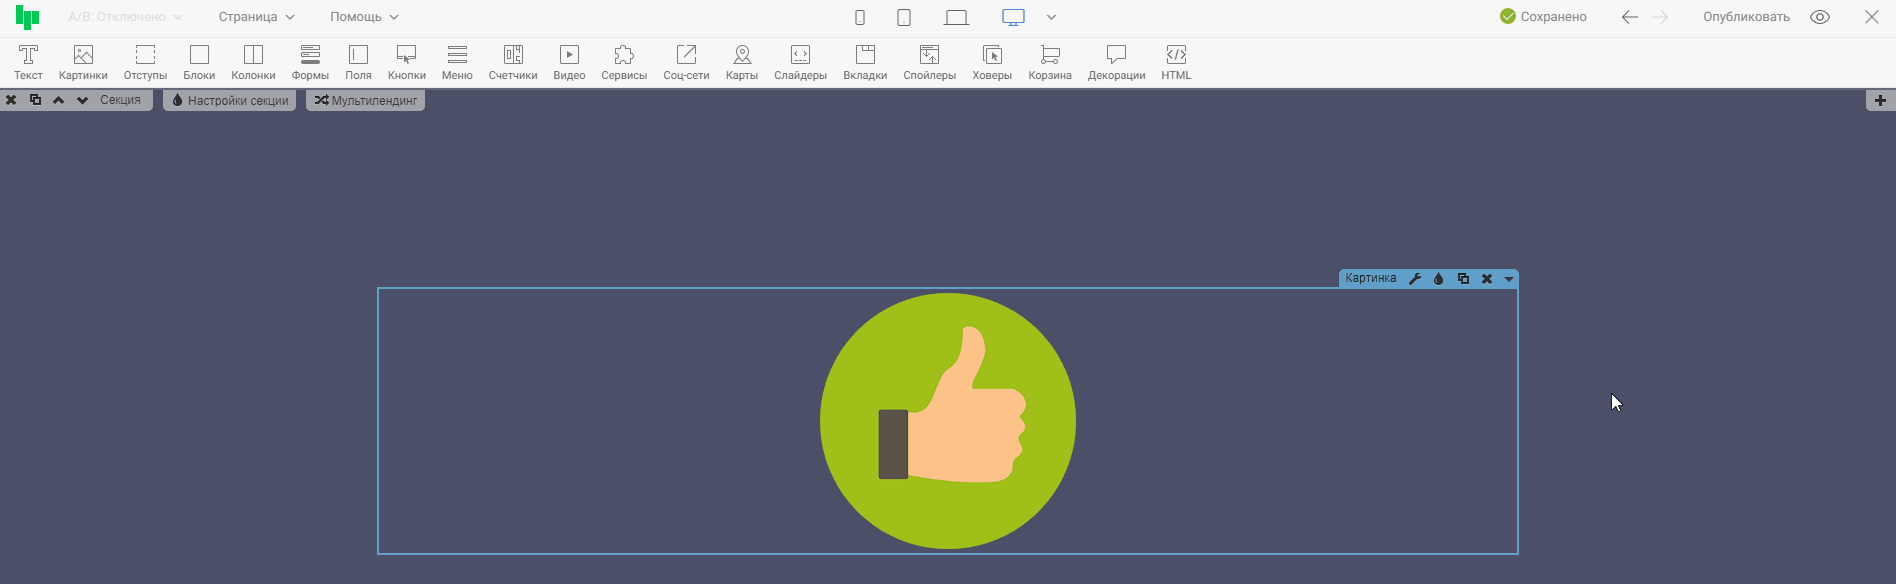Switch to mobile phone preview
Viewport: 1896px width, 584px height.
(x=860, y=17)
